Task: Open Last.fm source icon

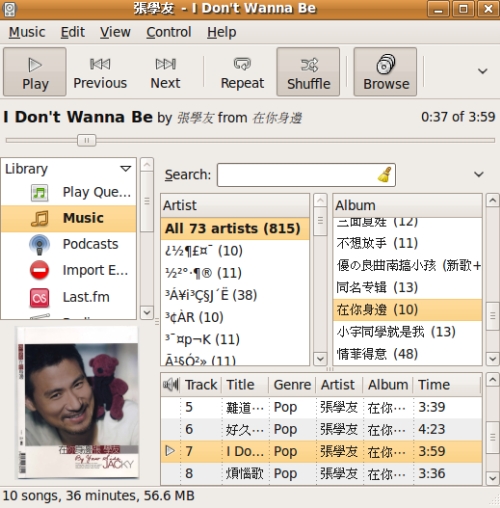Action: coord(39,297)
